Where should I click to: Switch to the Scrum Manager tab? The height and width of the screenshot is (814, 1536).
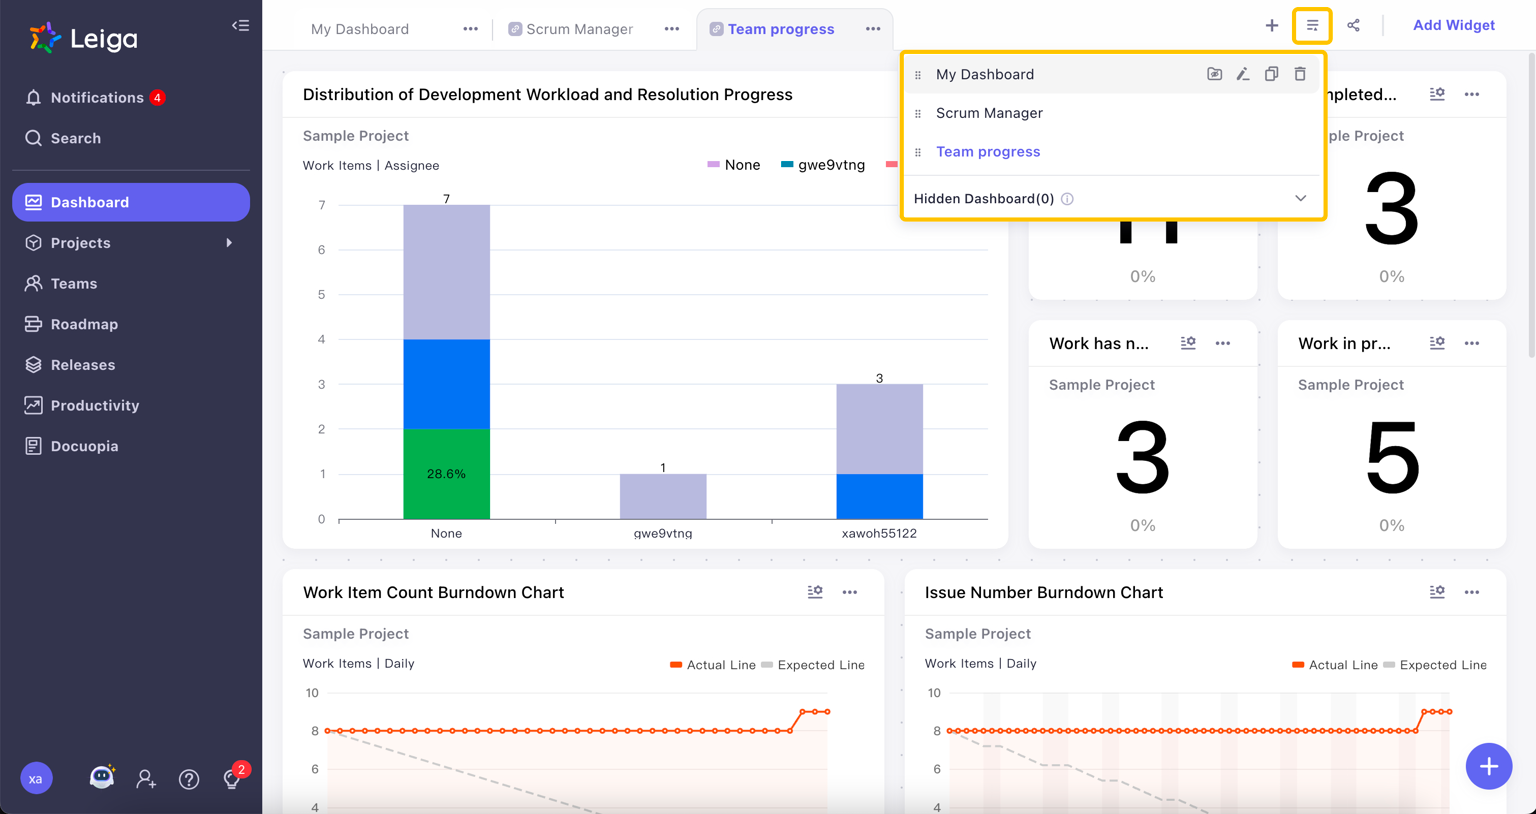point(579,29)
